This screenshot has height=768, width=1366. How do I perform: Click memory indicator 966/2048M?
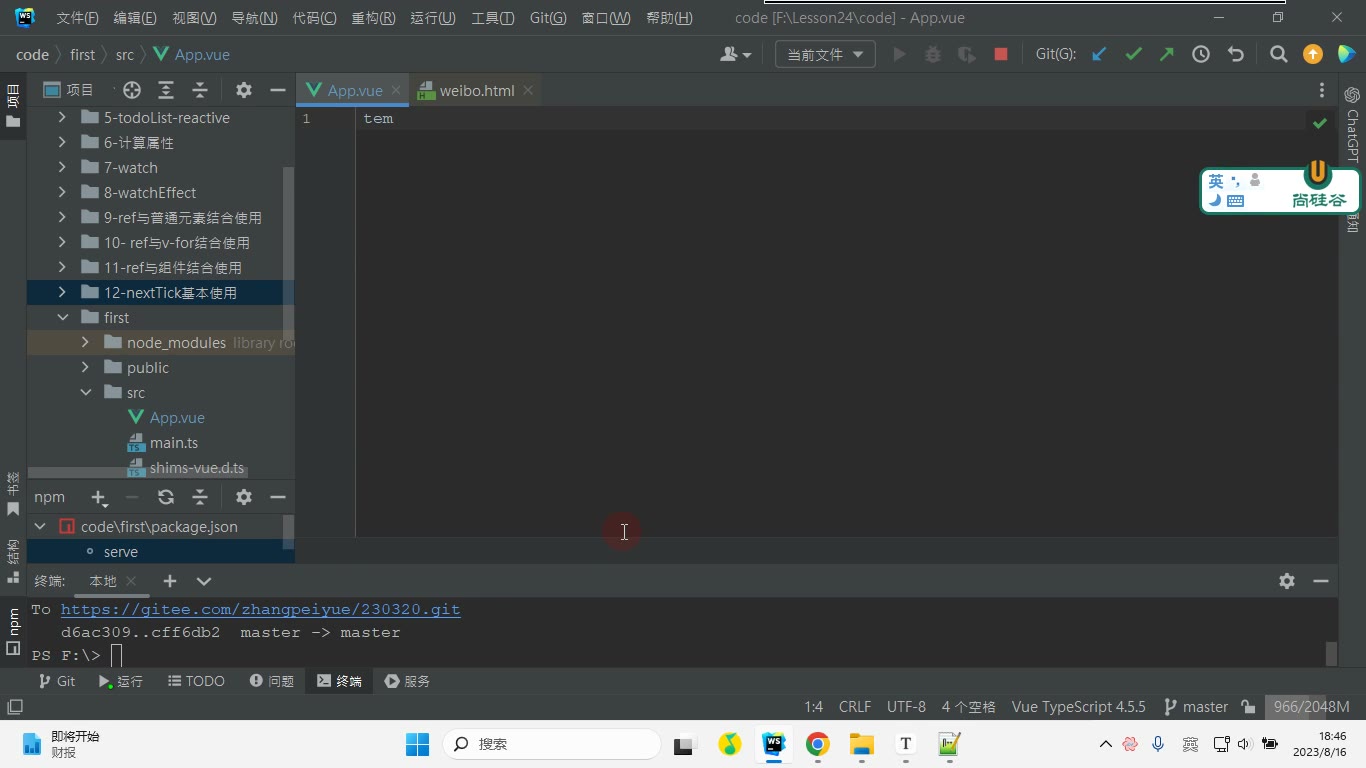[1311, 707]
